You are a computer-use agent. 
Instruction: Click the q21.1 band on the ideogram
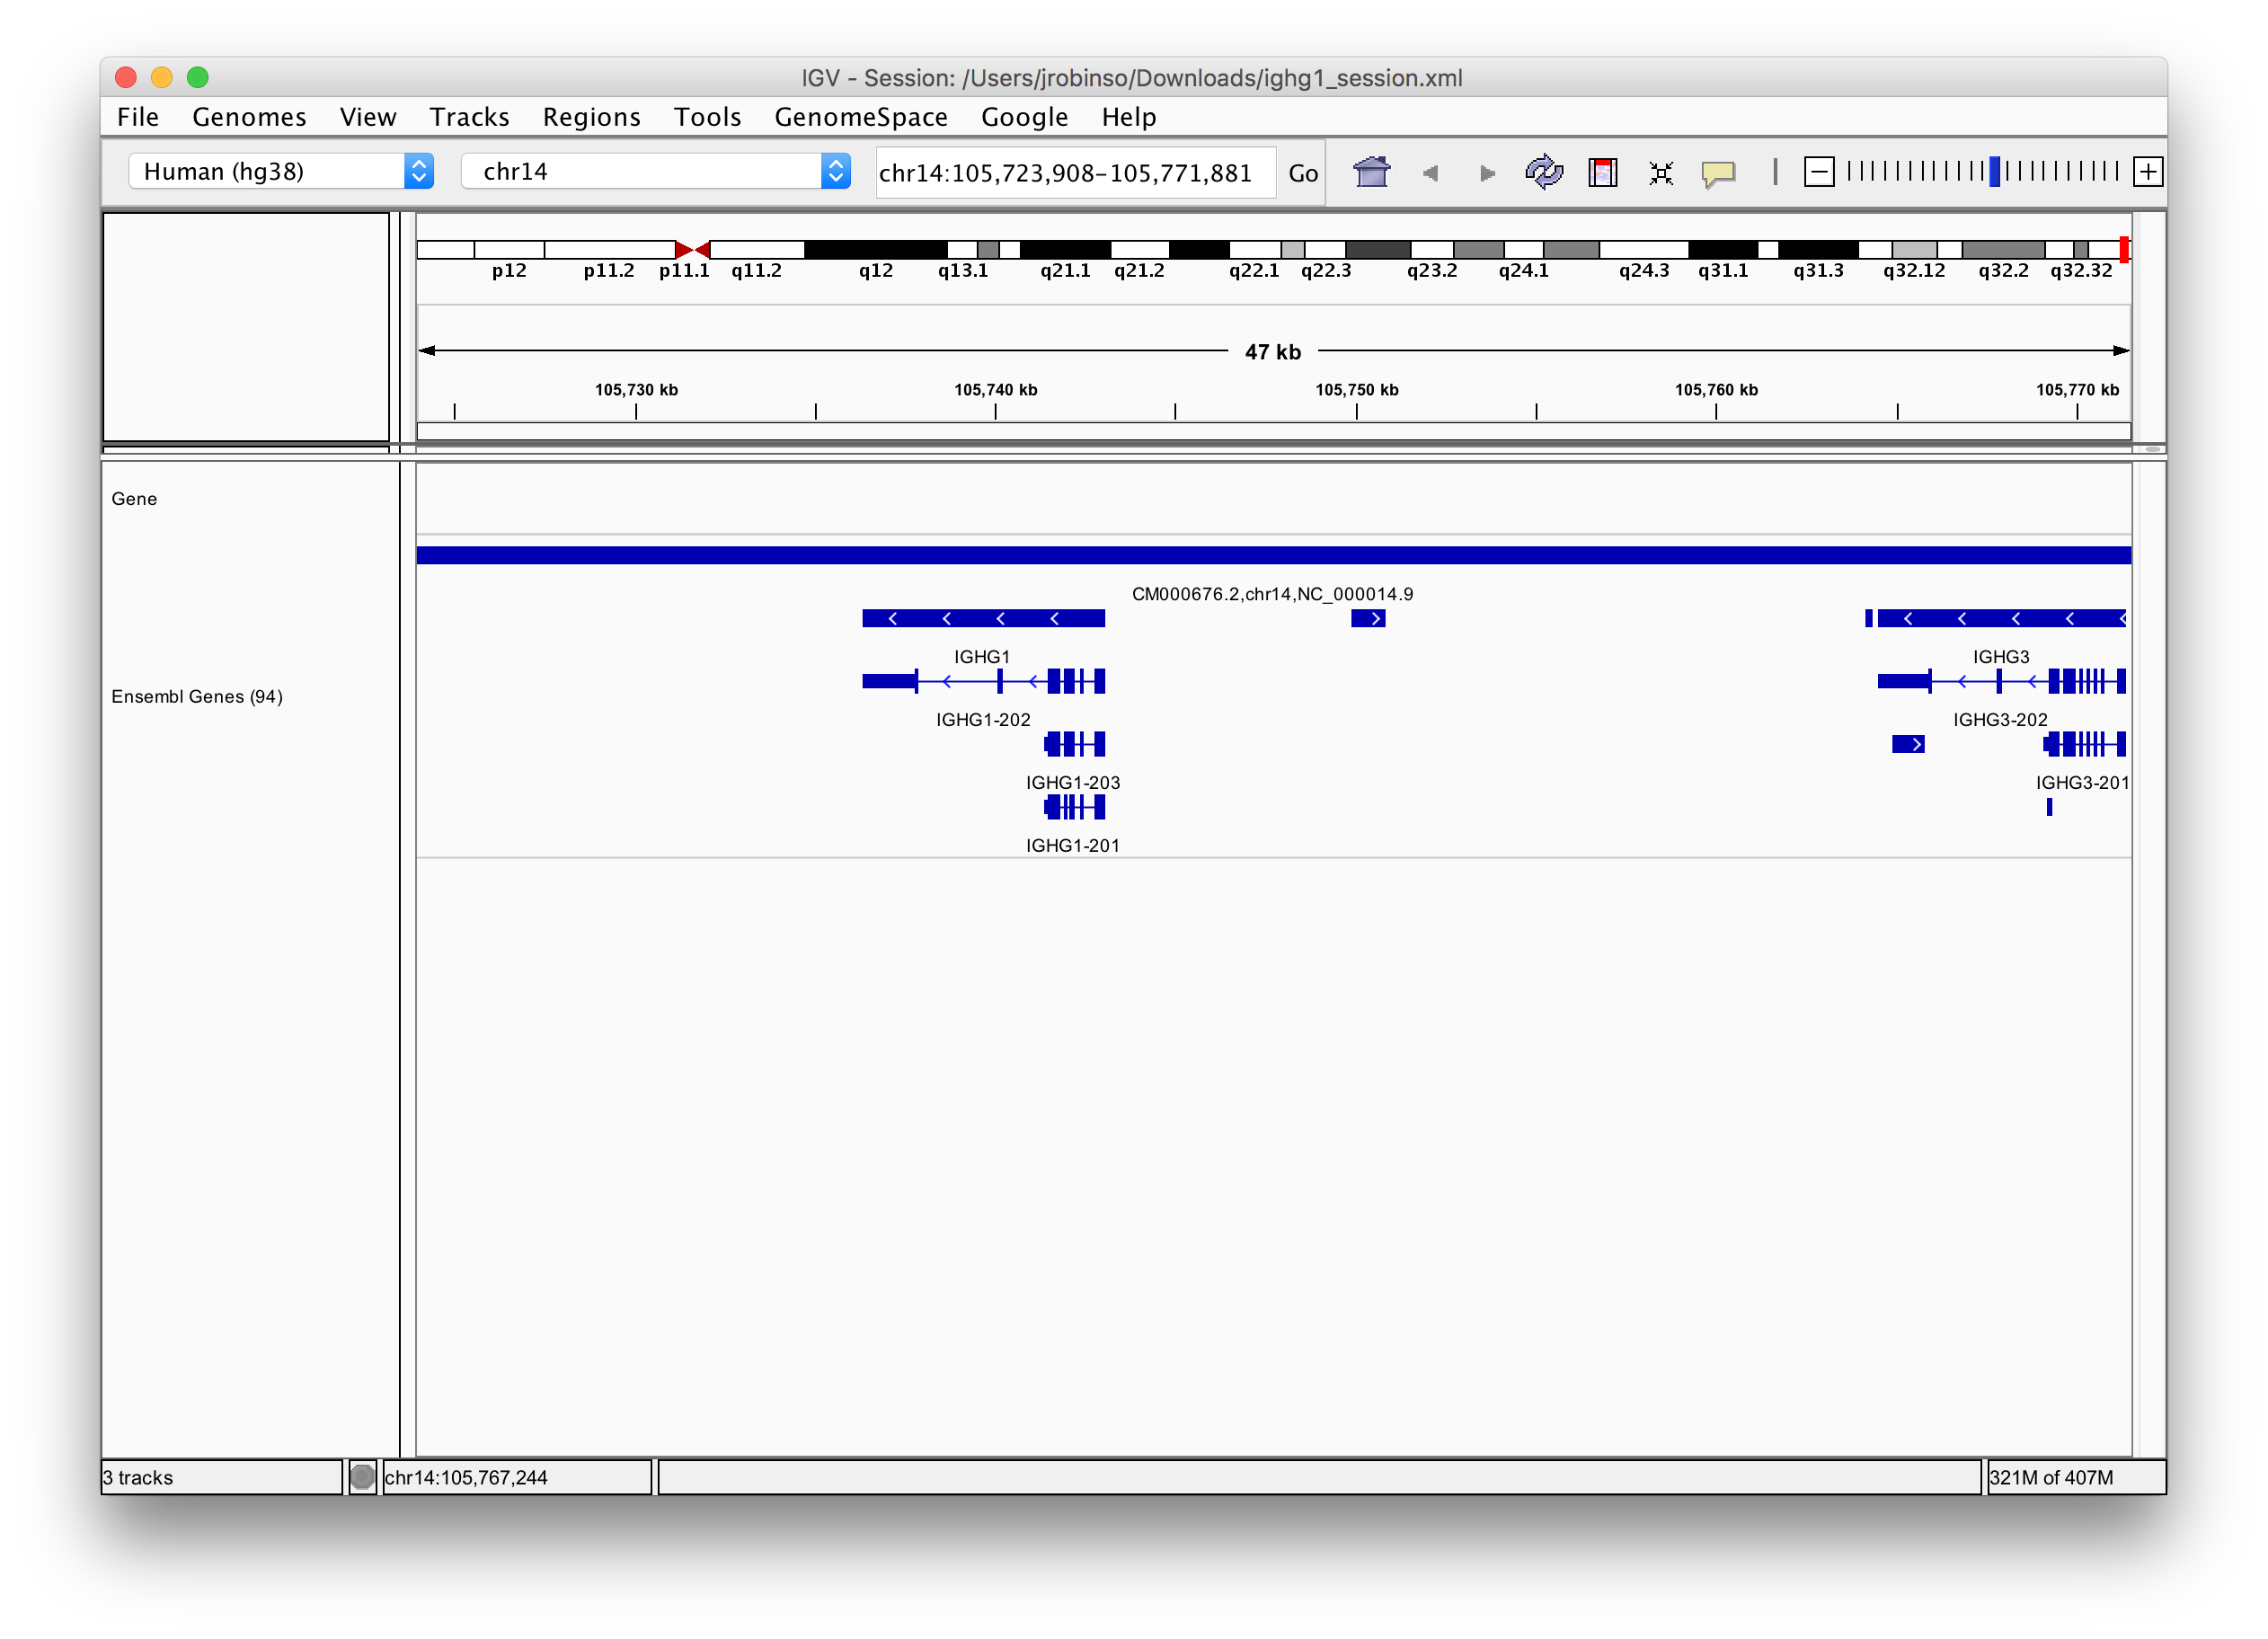click(1064, 249)
